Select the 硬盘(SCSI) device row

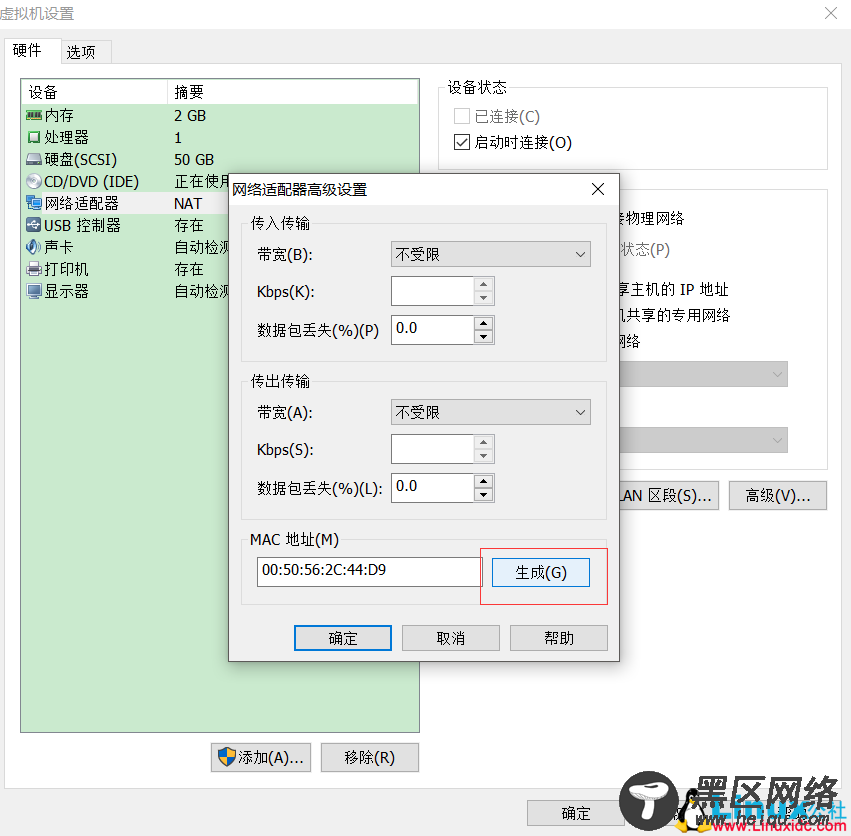pyautogui.click(x=220, y=159)
